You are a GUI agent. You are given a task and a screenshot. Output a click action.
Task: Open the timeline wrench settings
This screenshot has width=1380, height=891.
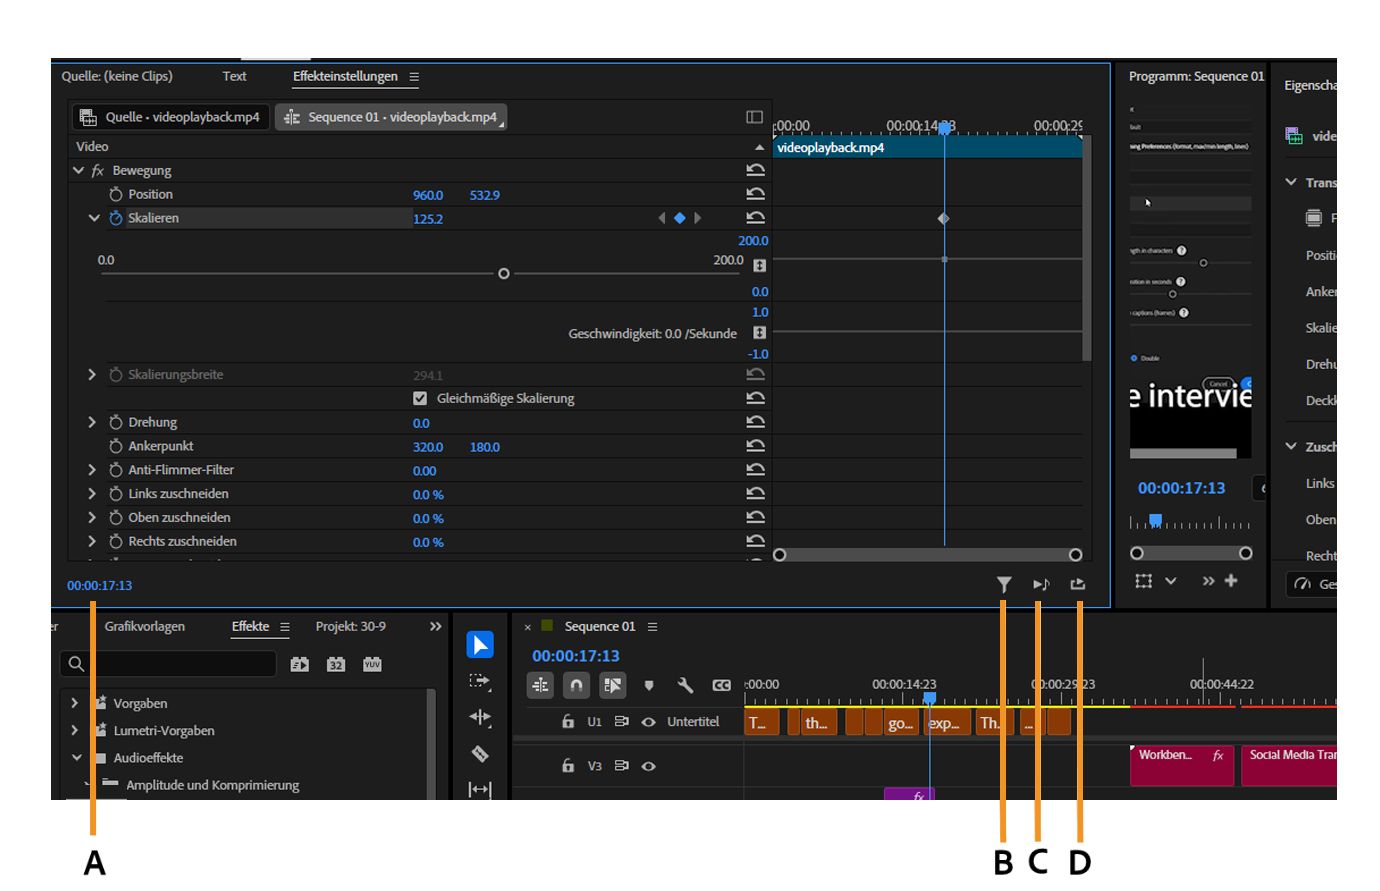coord(685,685)
